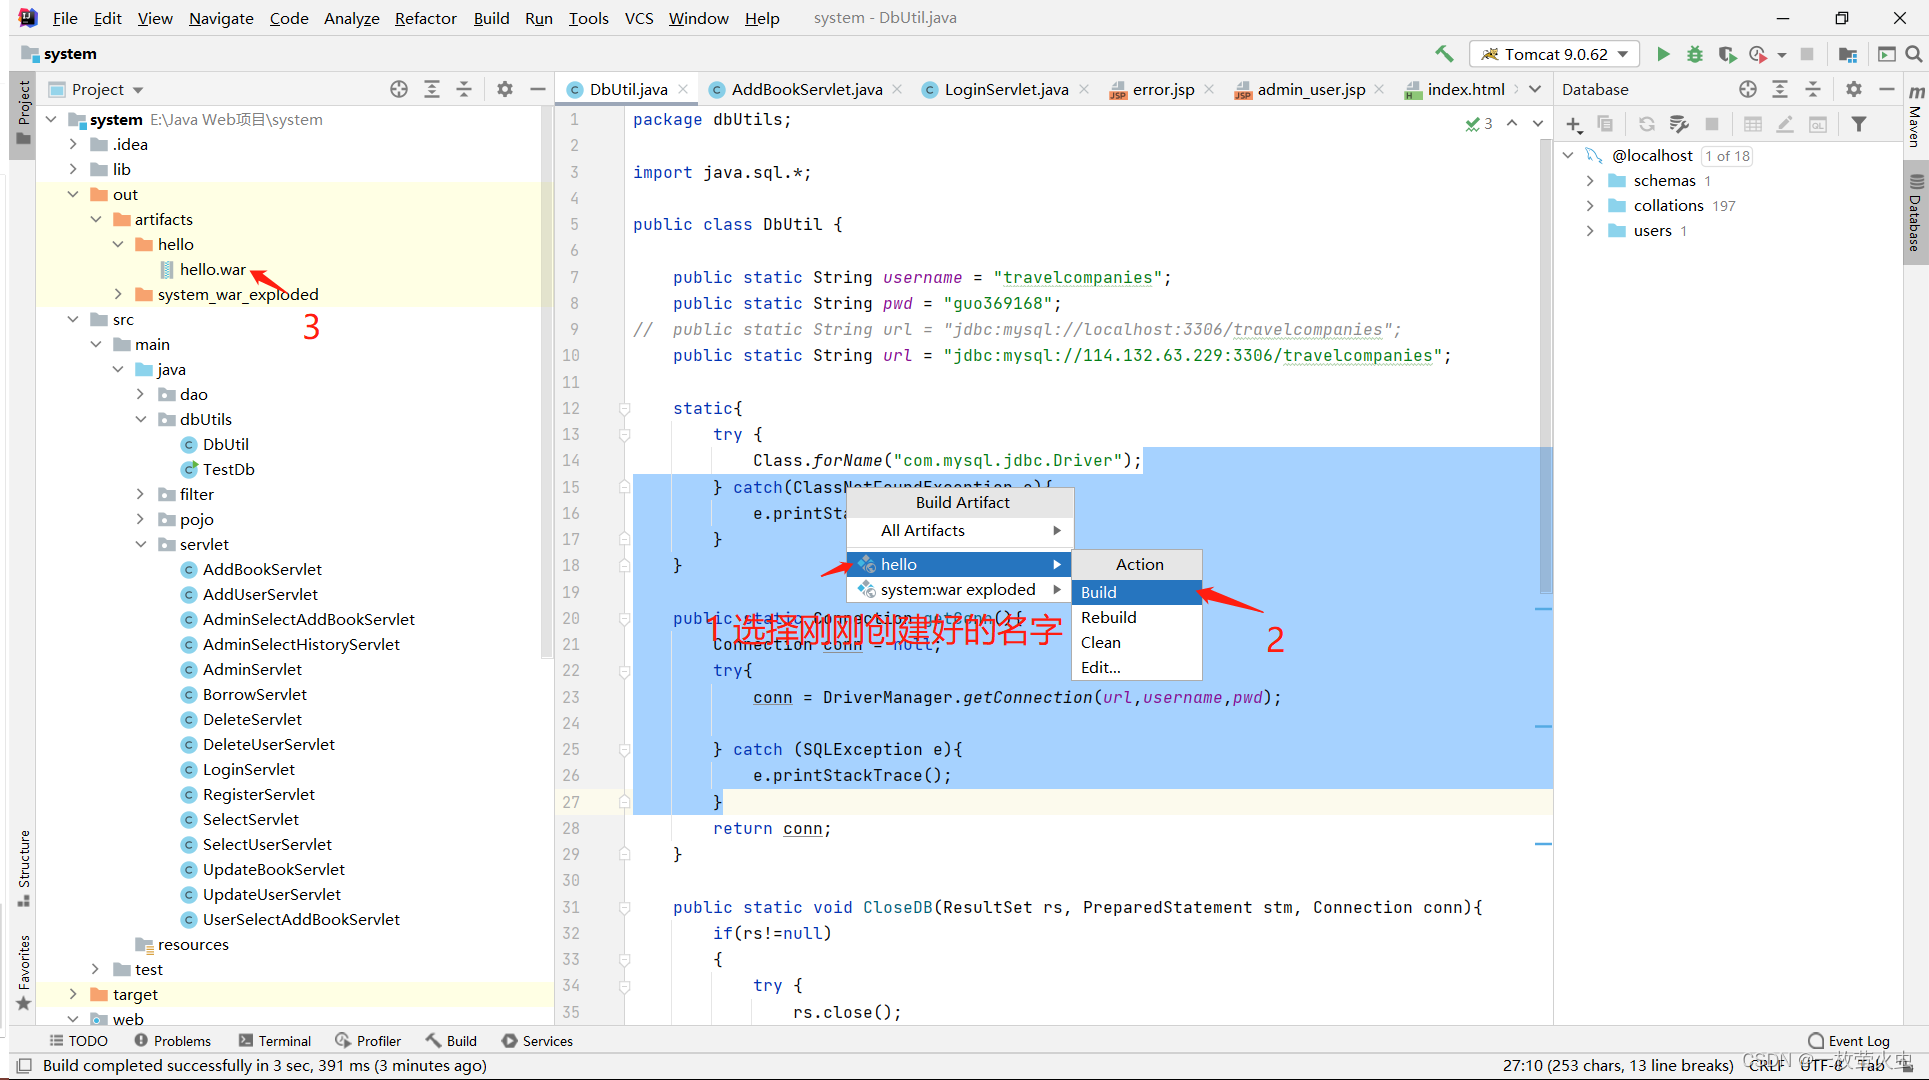Click the Build project hammer icon
Screen dimensions: 1929x1080
point(1444,54)
